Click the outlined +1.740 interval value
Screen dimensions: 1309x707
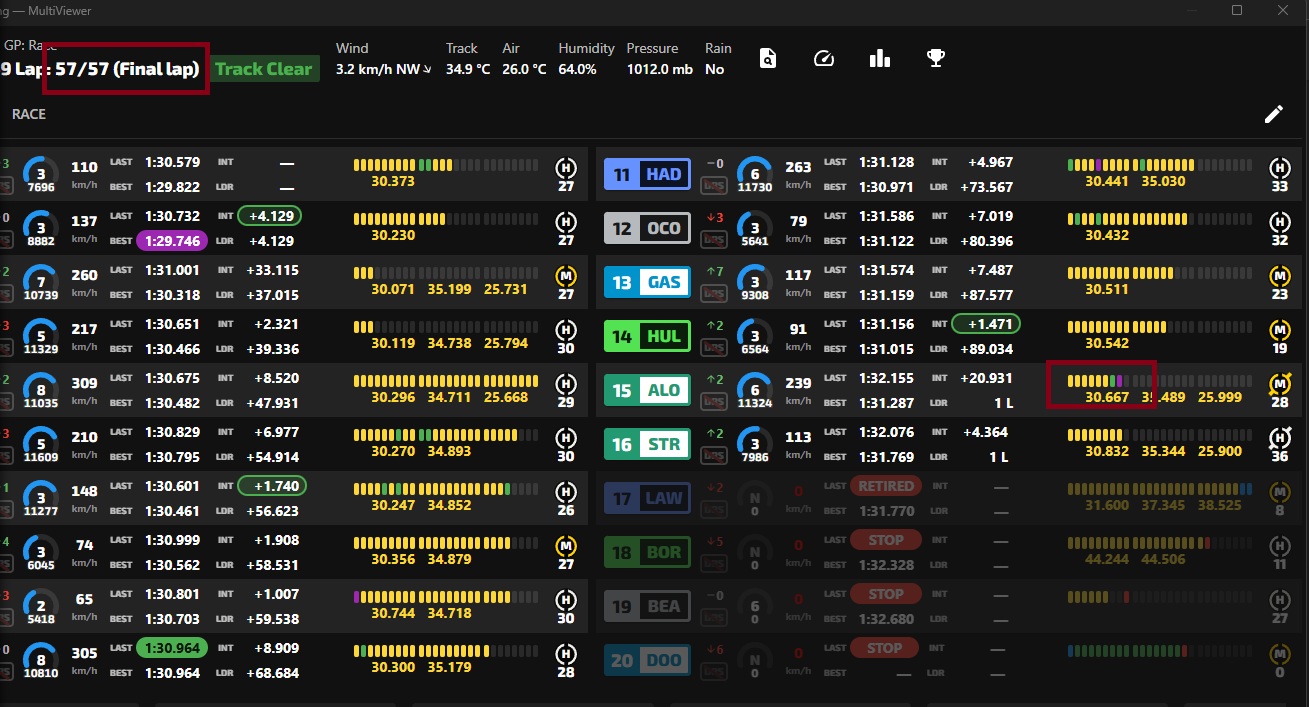[x=272, y=486]
